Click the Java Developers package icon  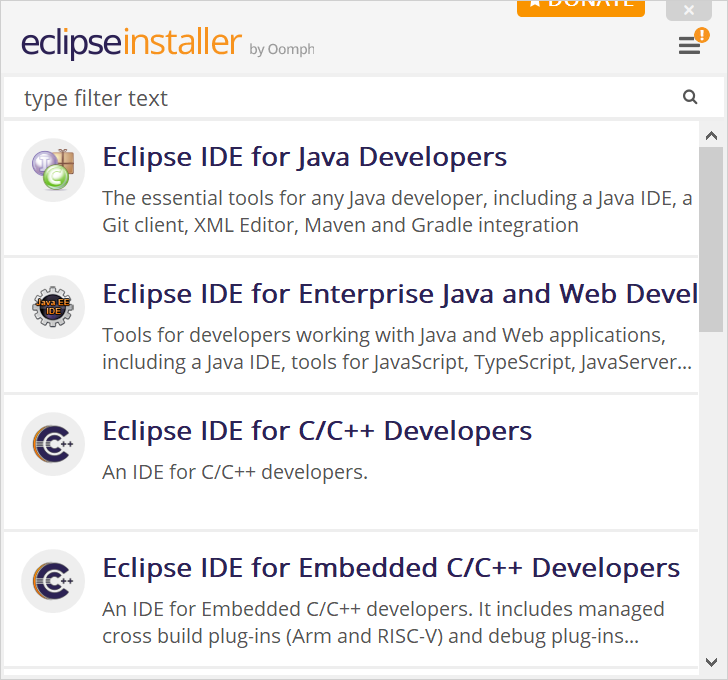pyautogui.click(x=53, y=170)
